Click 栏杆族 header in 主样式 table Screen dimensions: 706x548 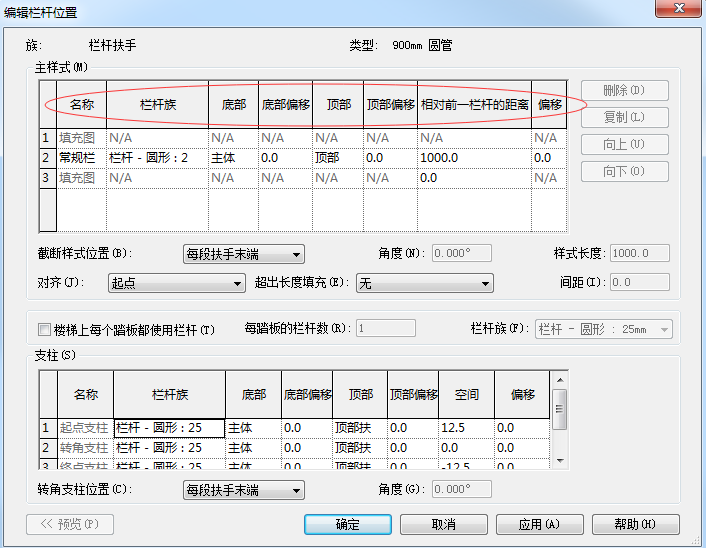click(158, 105)
